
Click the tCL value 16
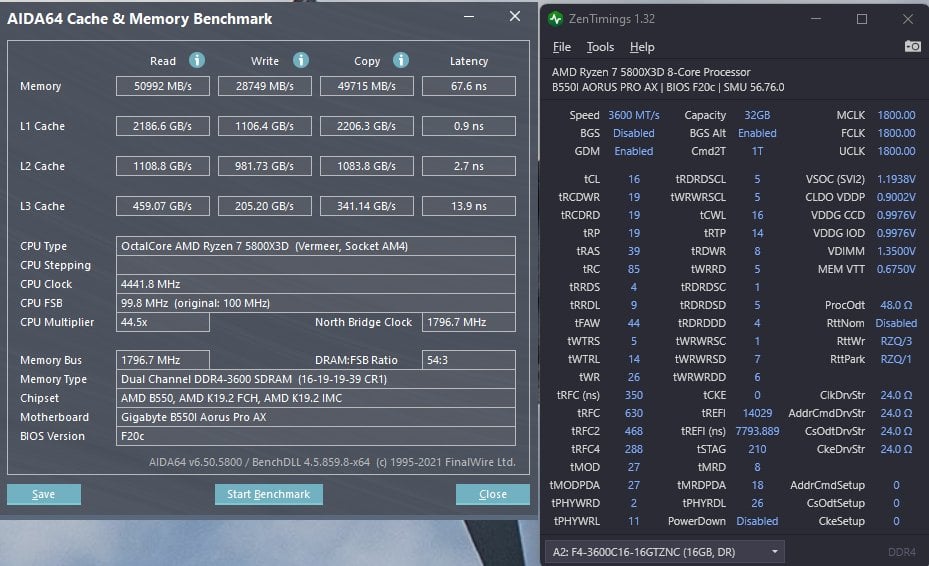pyautogui.click(x=634, y=179)
